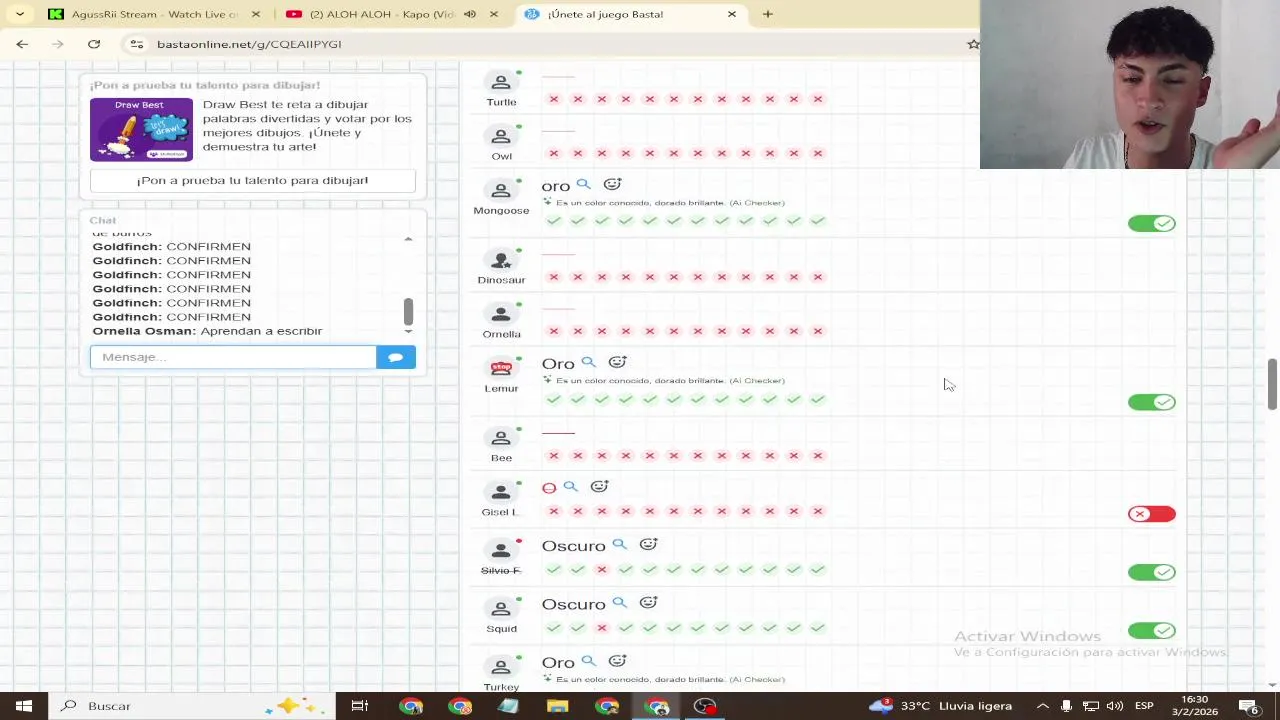Click the page vertical scrollbar thumb
This screenshot has height=720, width=1280.
(x=1272, y=384)
